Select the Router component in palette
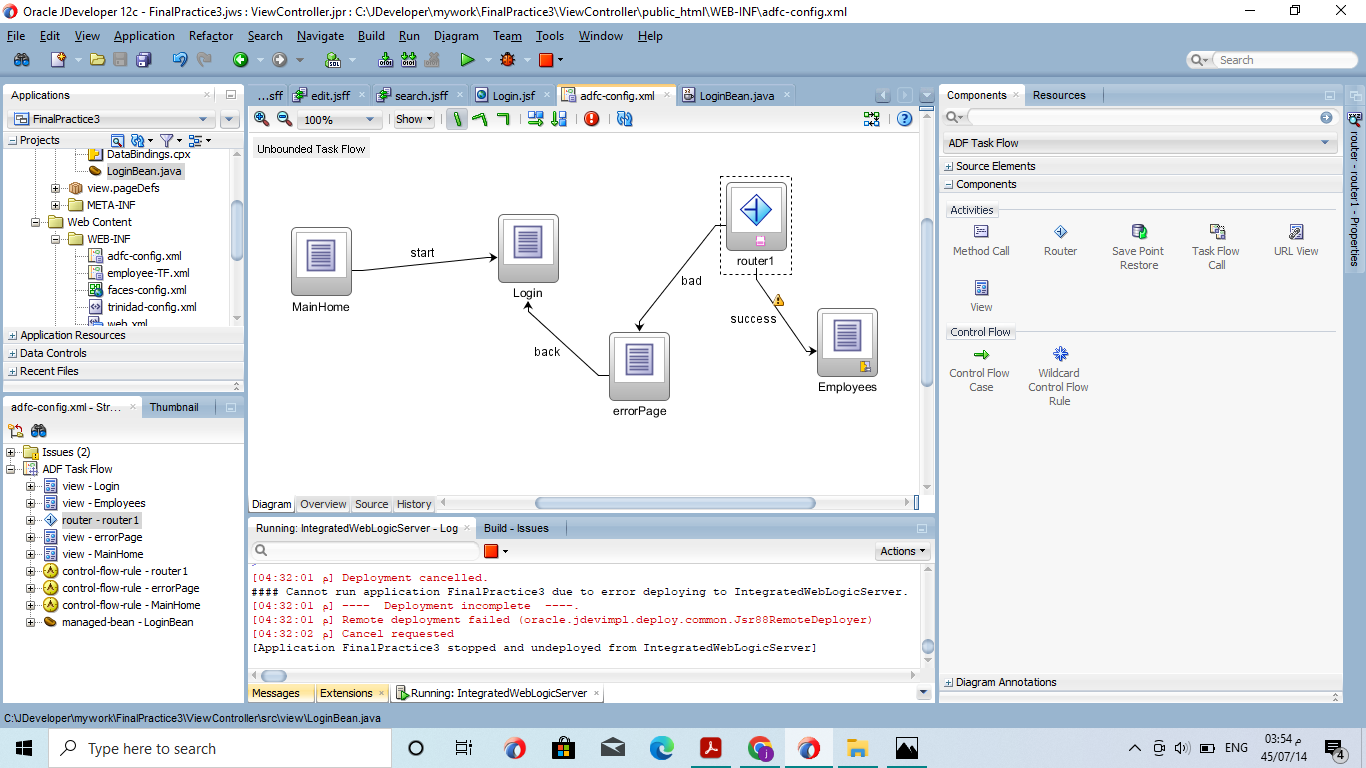 pos(1060,240)
